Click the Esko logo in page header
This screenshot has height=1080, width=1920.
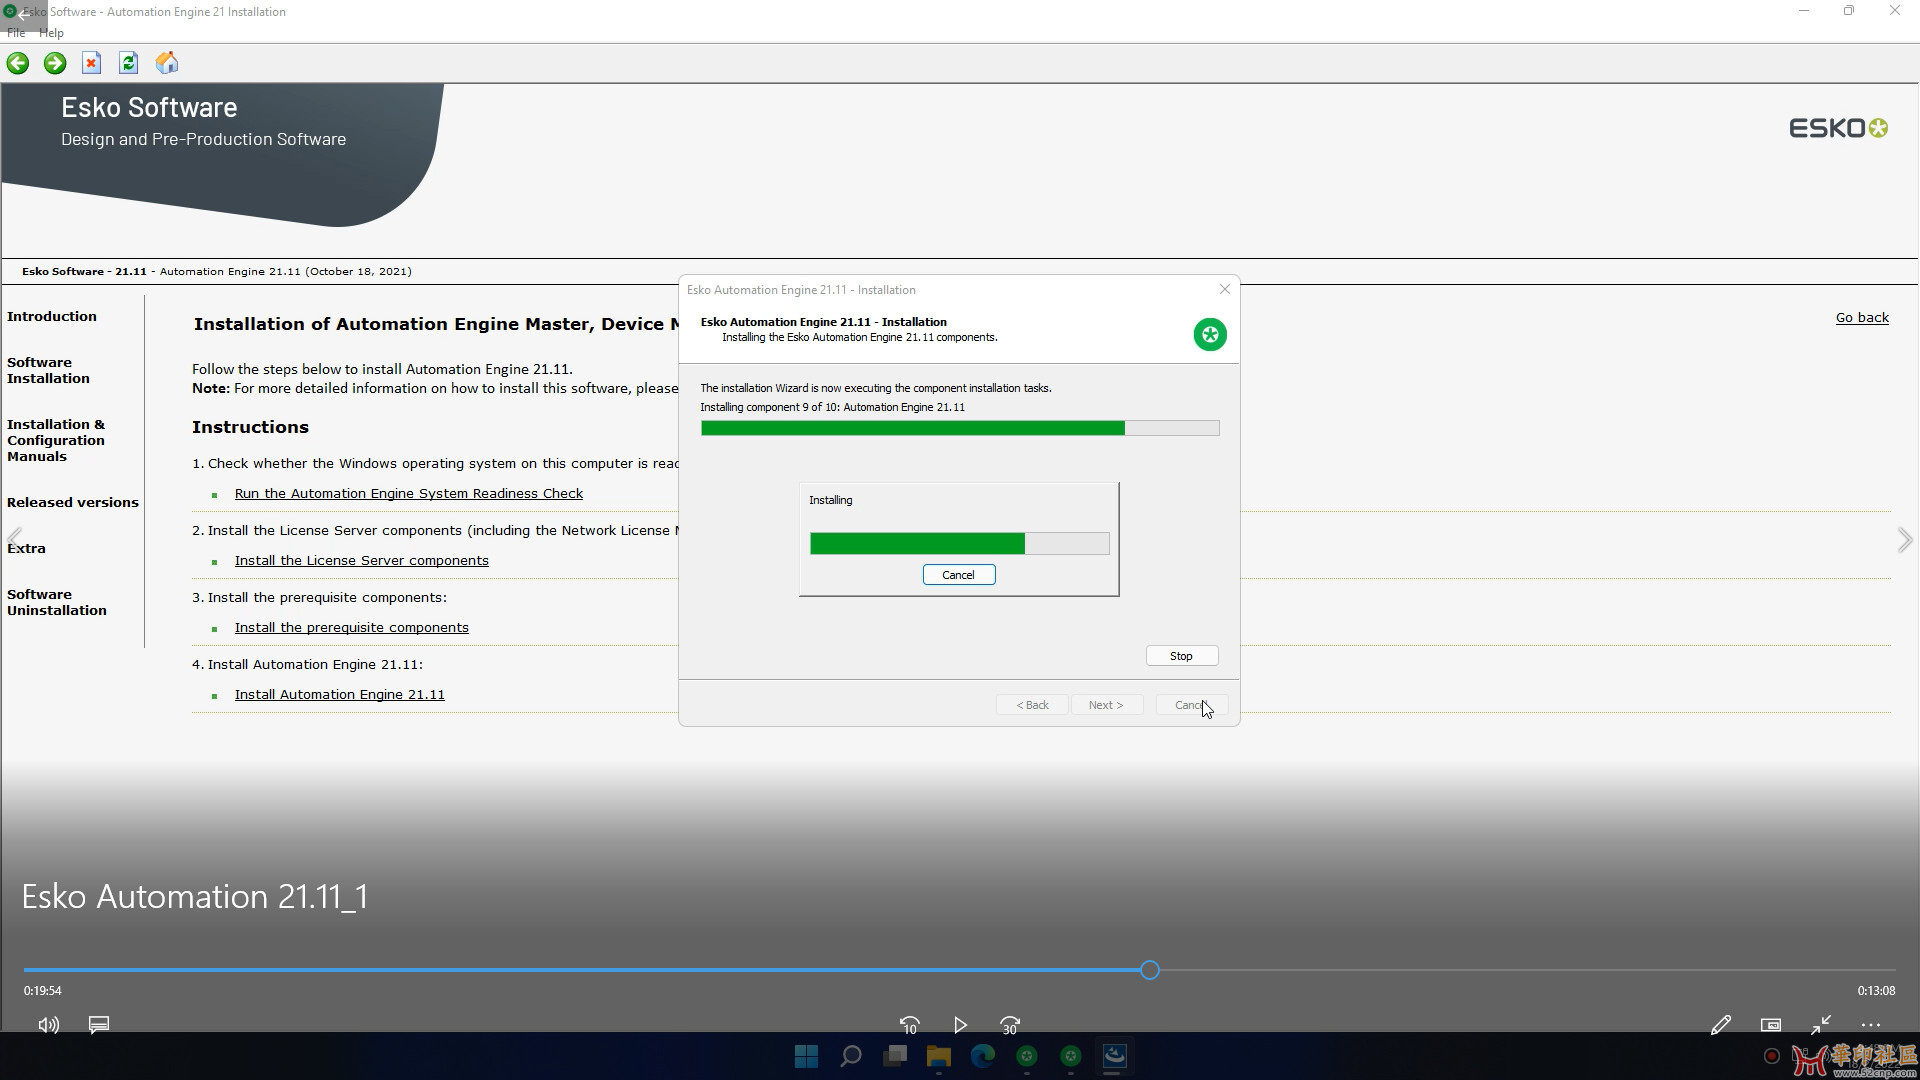[1838, 128]
